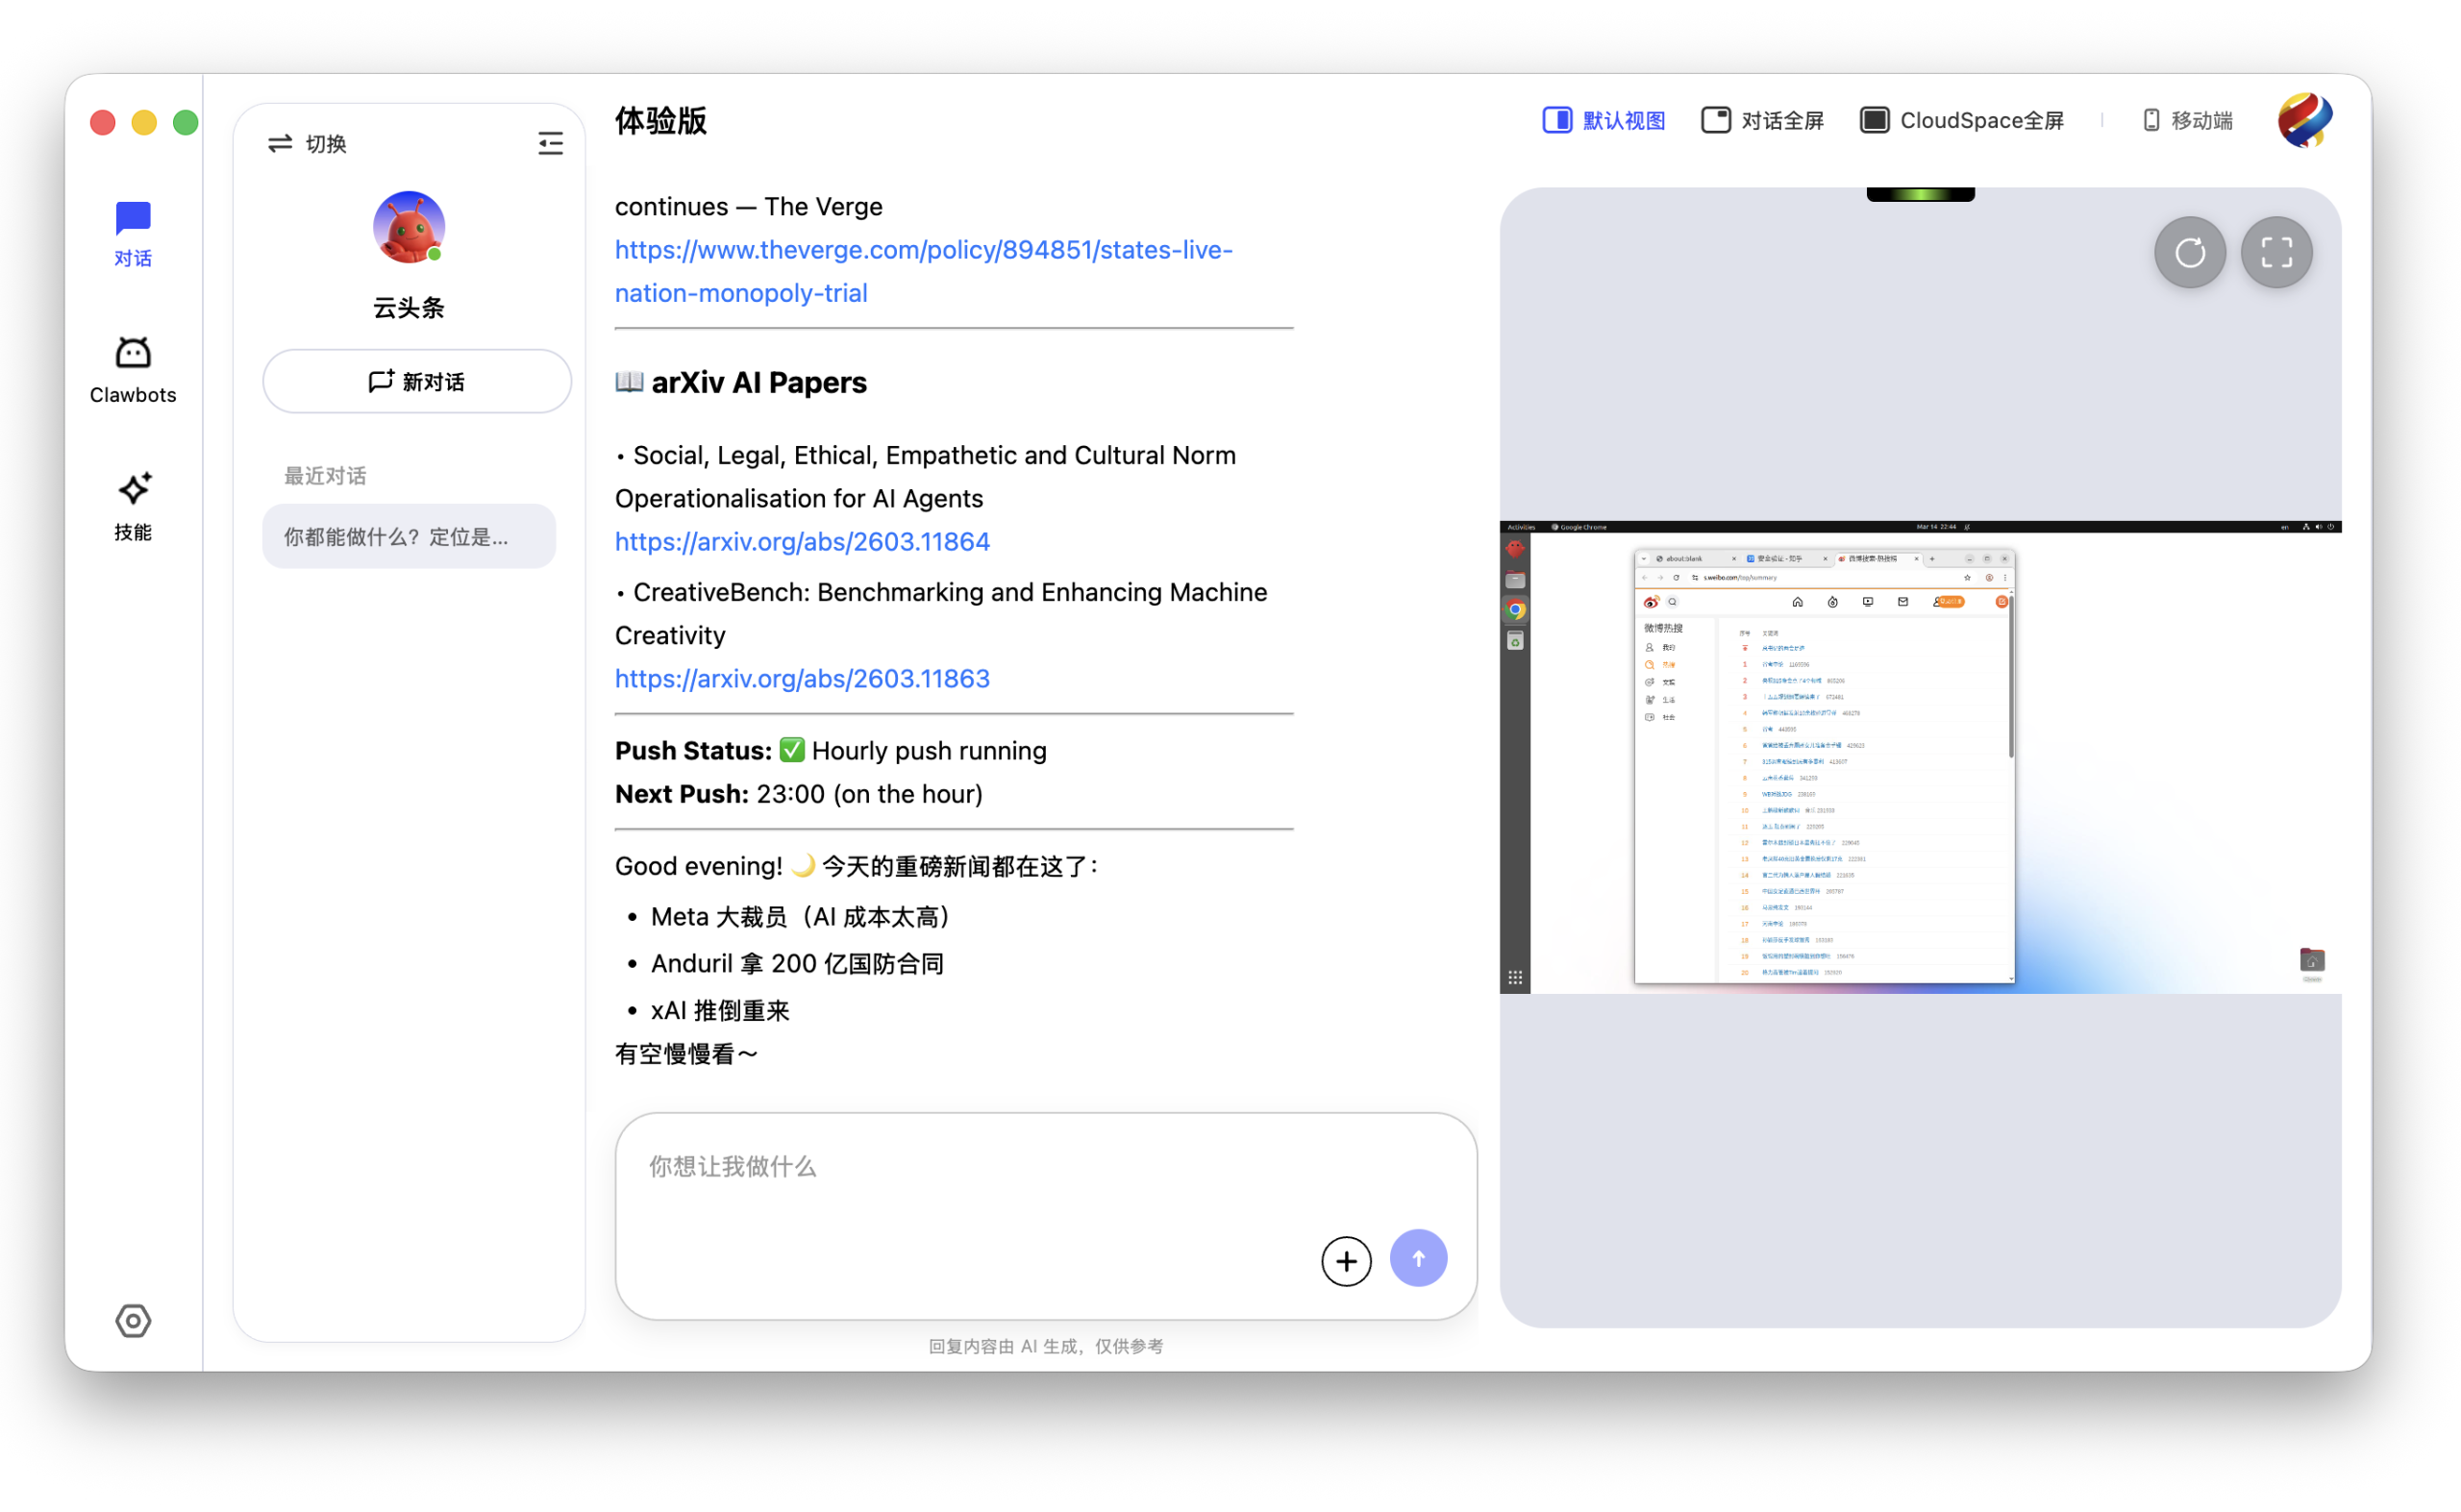Collapse the conversation list with the sidebar toggle icon
Screen dimensions: 2461x1512
point(550,143)
